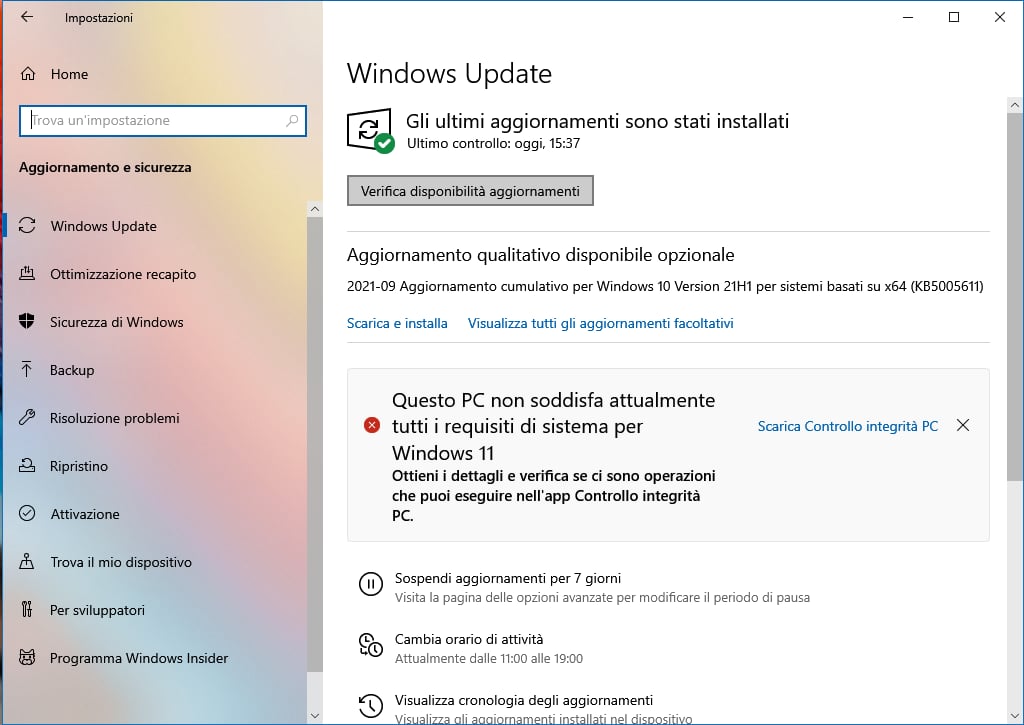
Task: Open Attivazione checkmark icon
Action: pos(27,513)
